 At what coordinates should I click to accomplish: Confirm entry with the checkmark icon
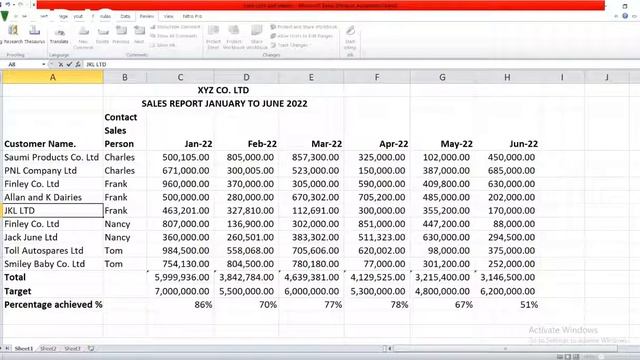coord(69,64)
